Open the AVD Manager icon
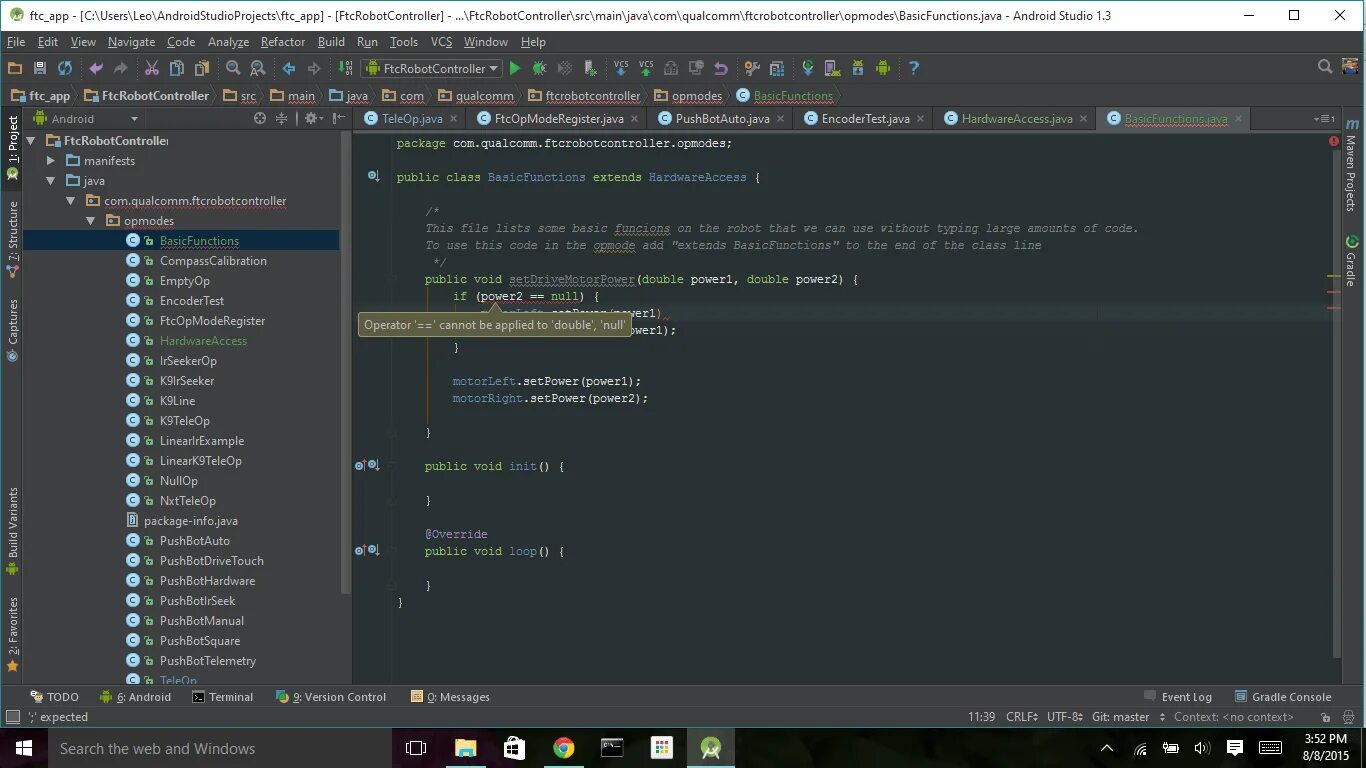This screenshot has width=1366, height=768. pyautogui.click(x=833, y=68)
